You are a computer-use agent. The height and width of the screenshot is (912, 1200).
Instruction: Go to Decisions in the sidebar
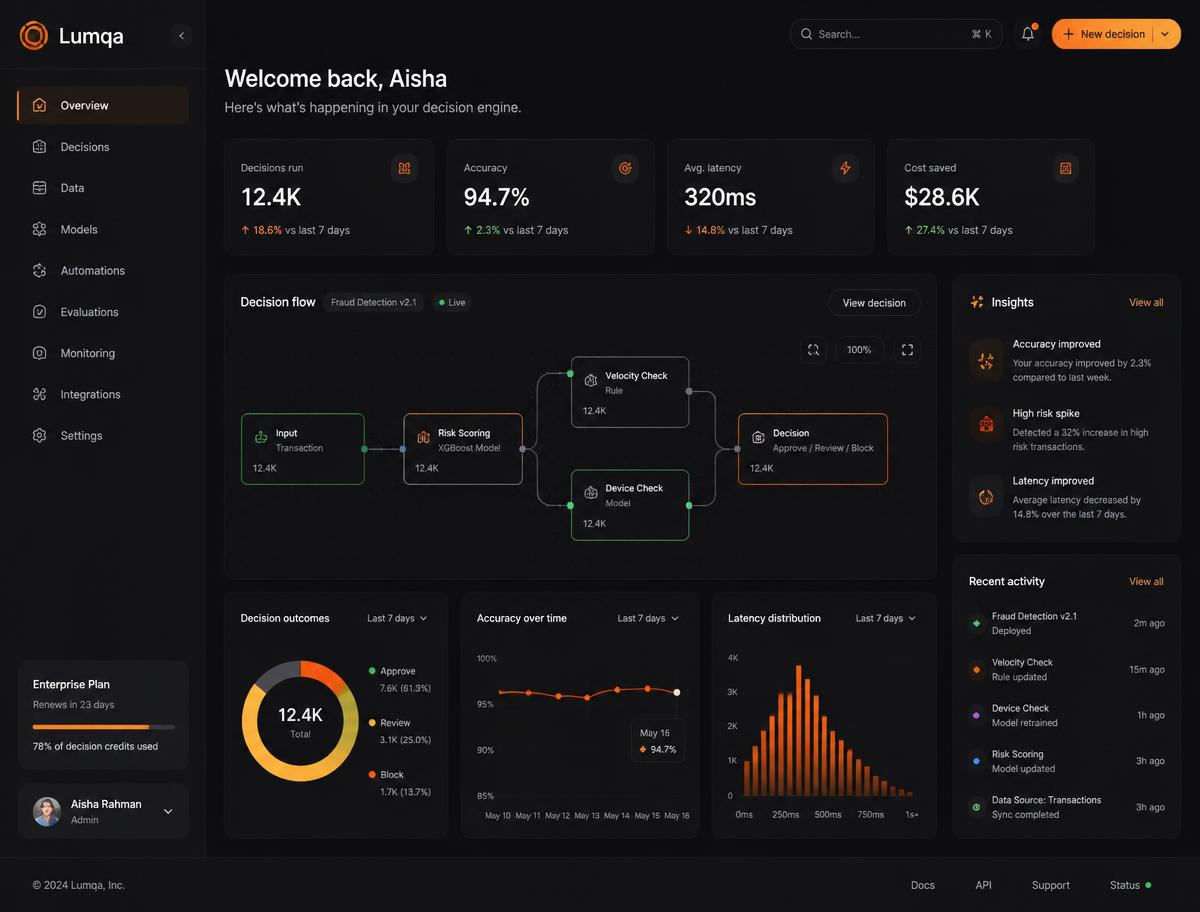point(103,147)
